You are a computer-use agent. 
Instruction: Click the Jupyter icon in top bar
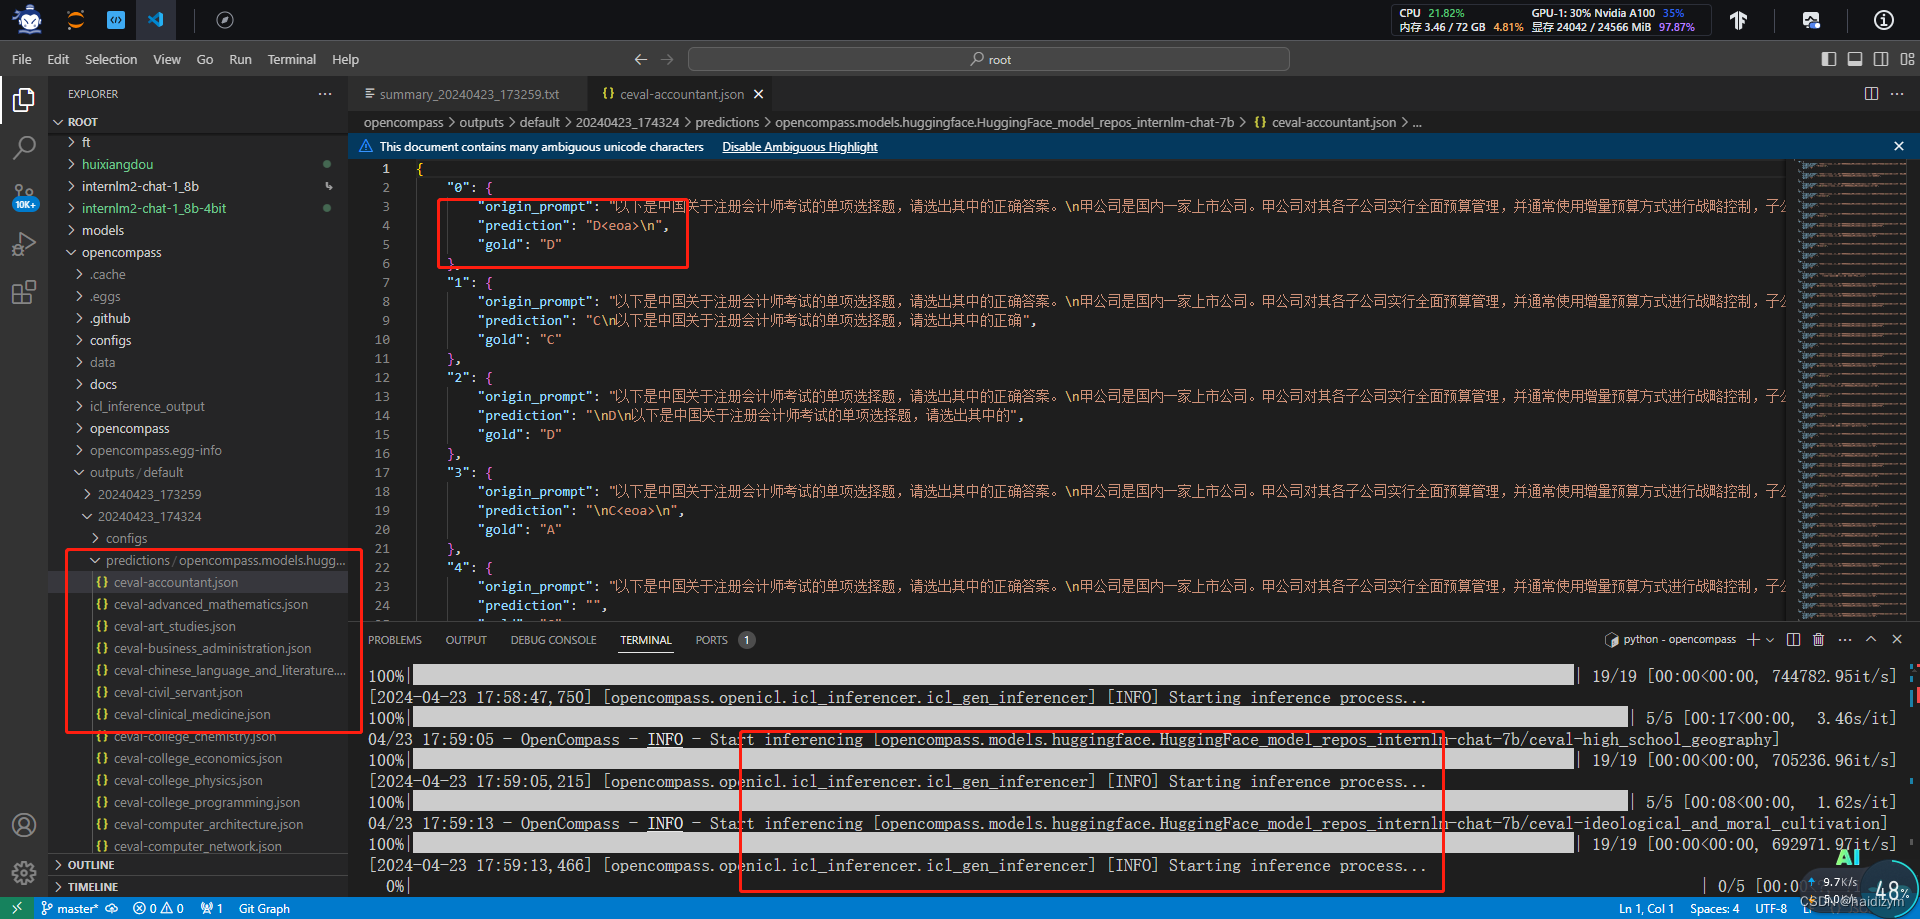click(x=75, y=19)
